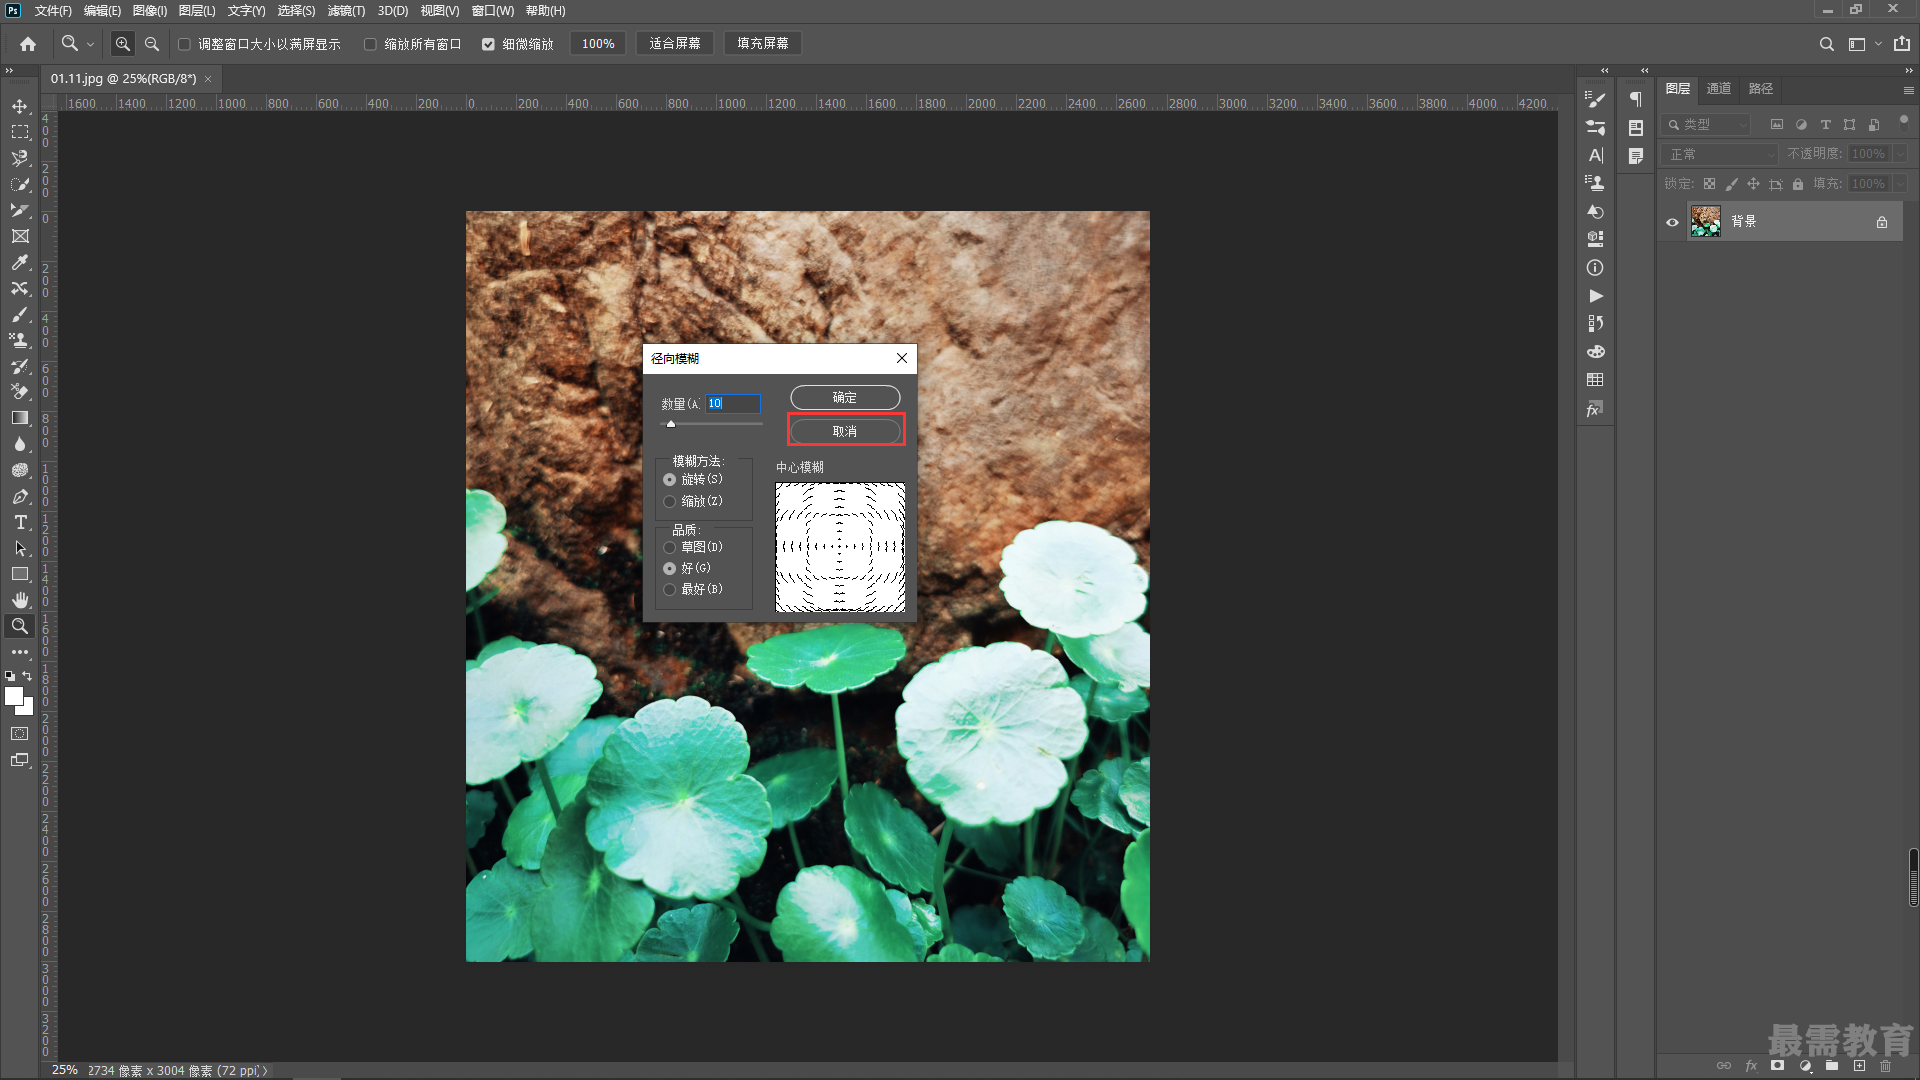Select the History Brush tool
1920x1080 pixels.
20,366
